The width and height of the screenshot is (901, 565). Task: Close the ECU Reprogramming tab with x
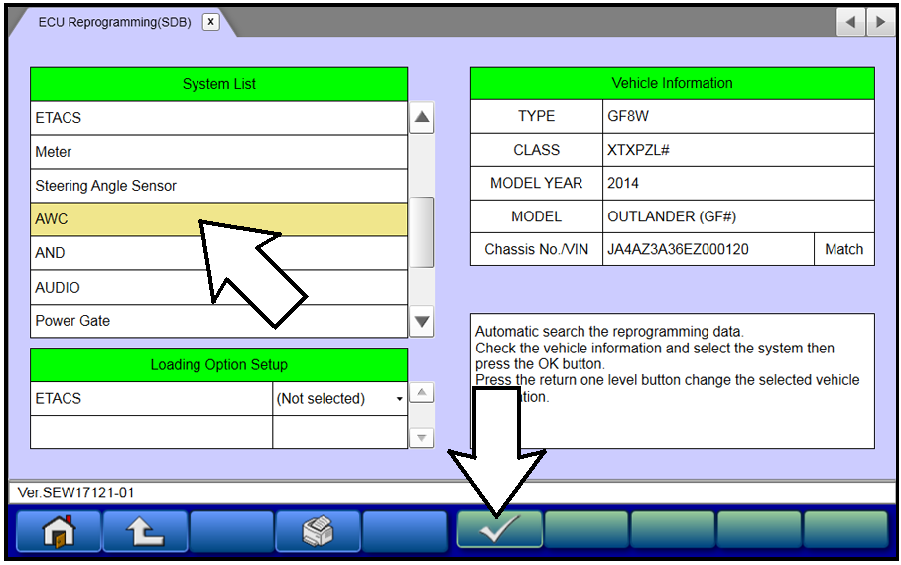click(210, 22)
